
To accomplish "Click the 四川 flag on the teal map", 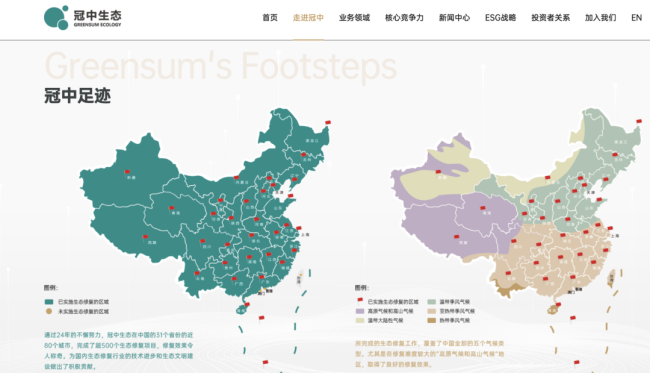I will (x=203, y=242).
